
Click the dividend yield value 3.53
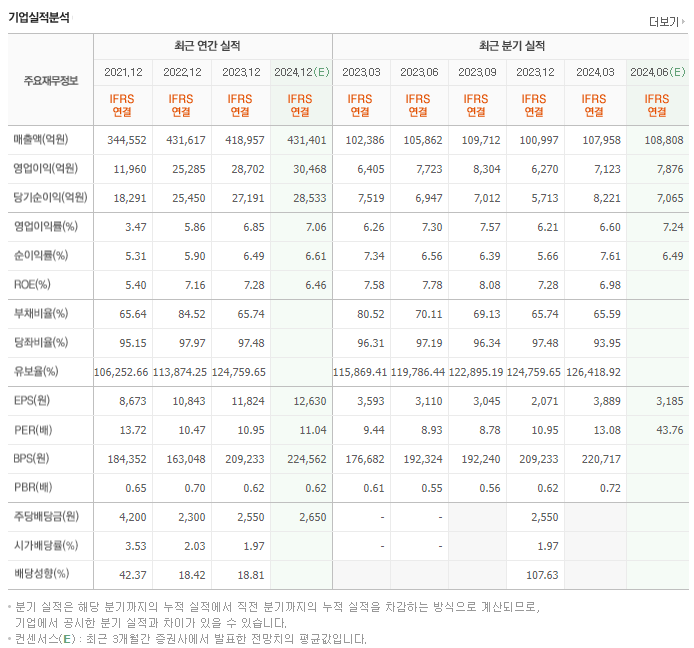click(x=135, y=546)
